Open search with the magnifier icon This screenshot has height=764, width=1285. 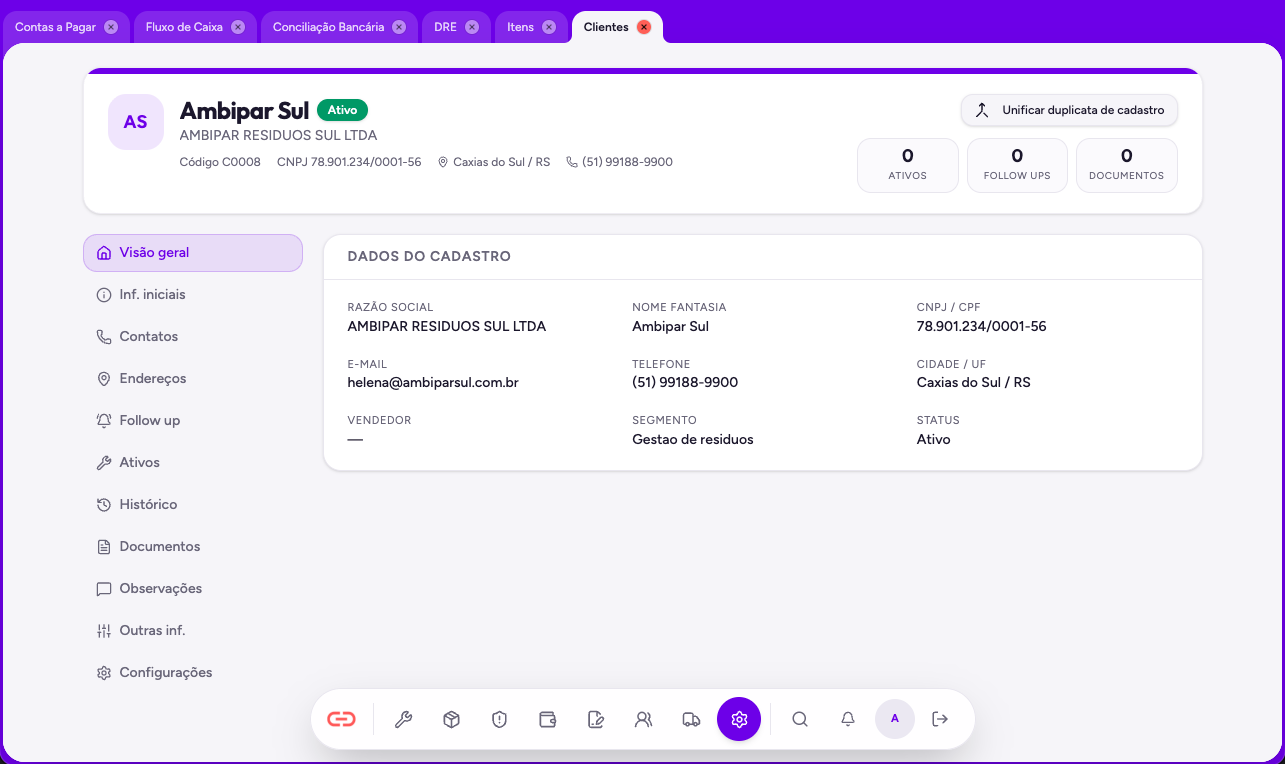coord(800,719)
